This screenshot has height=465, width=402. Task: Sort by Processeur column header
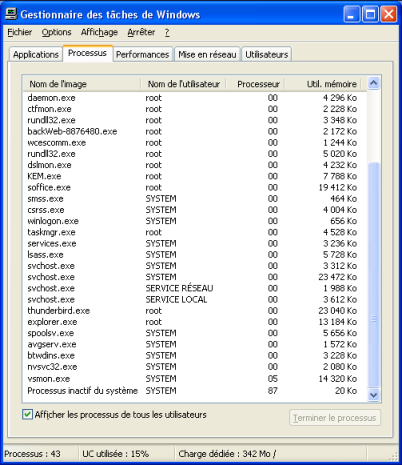click(x=255, y=84)
